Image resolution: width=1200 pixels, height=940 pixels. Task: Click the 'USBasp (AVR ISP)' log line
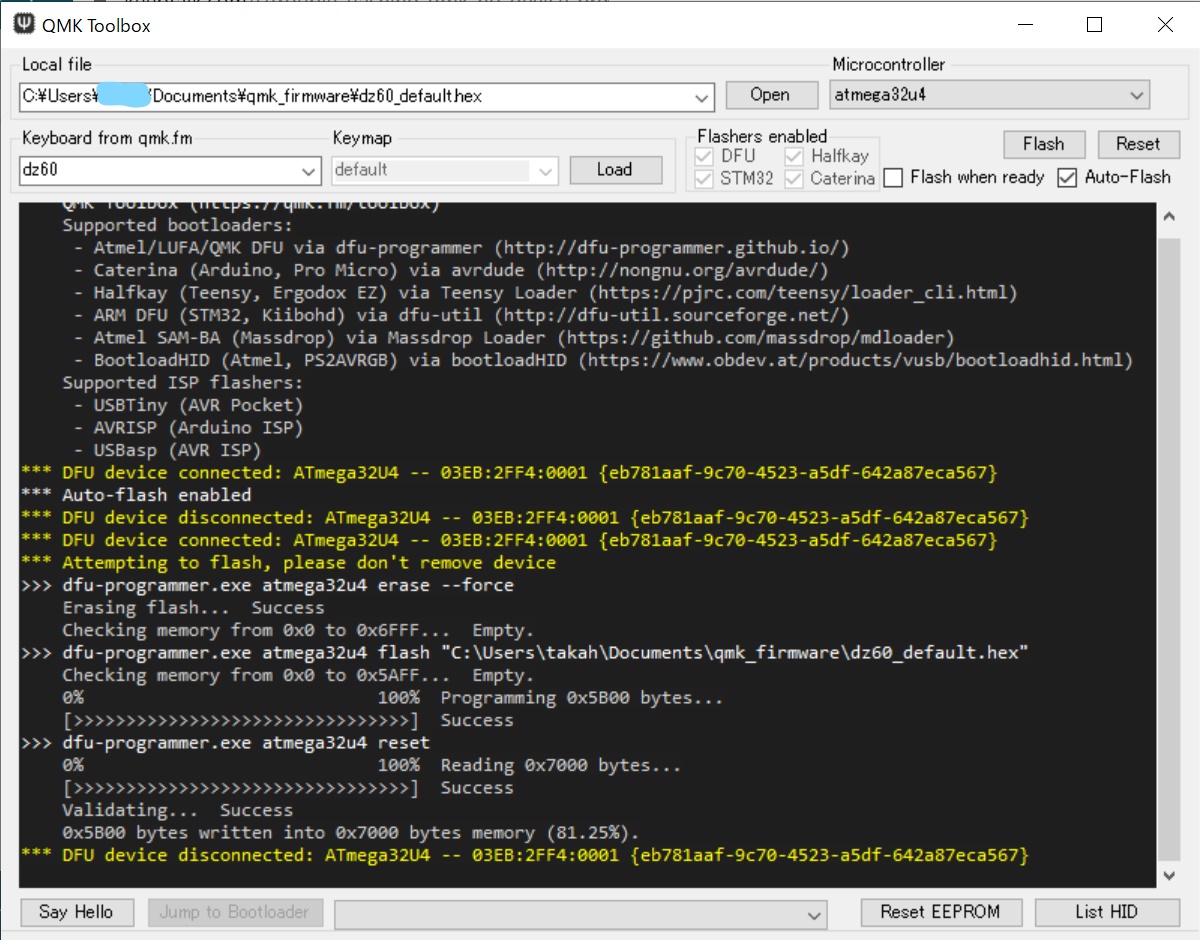pos(167,450)
